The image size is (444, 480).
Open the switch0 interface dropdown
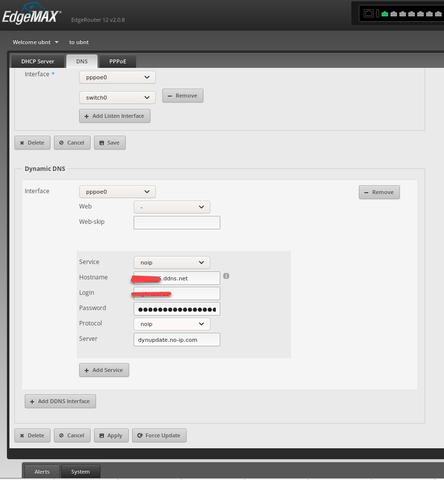point(117,98)
